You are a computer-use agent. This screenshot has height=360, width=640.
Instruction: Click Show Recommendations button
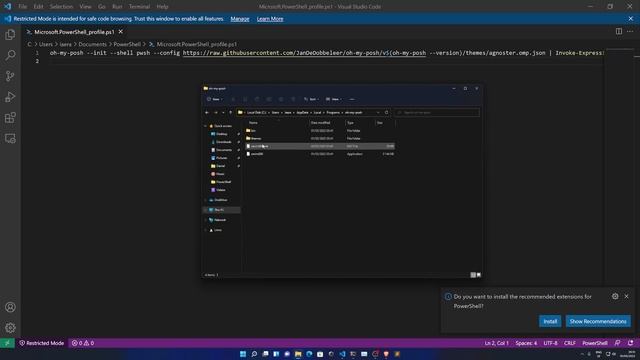598,321
